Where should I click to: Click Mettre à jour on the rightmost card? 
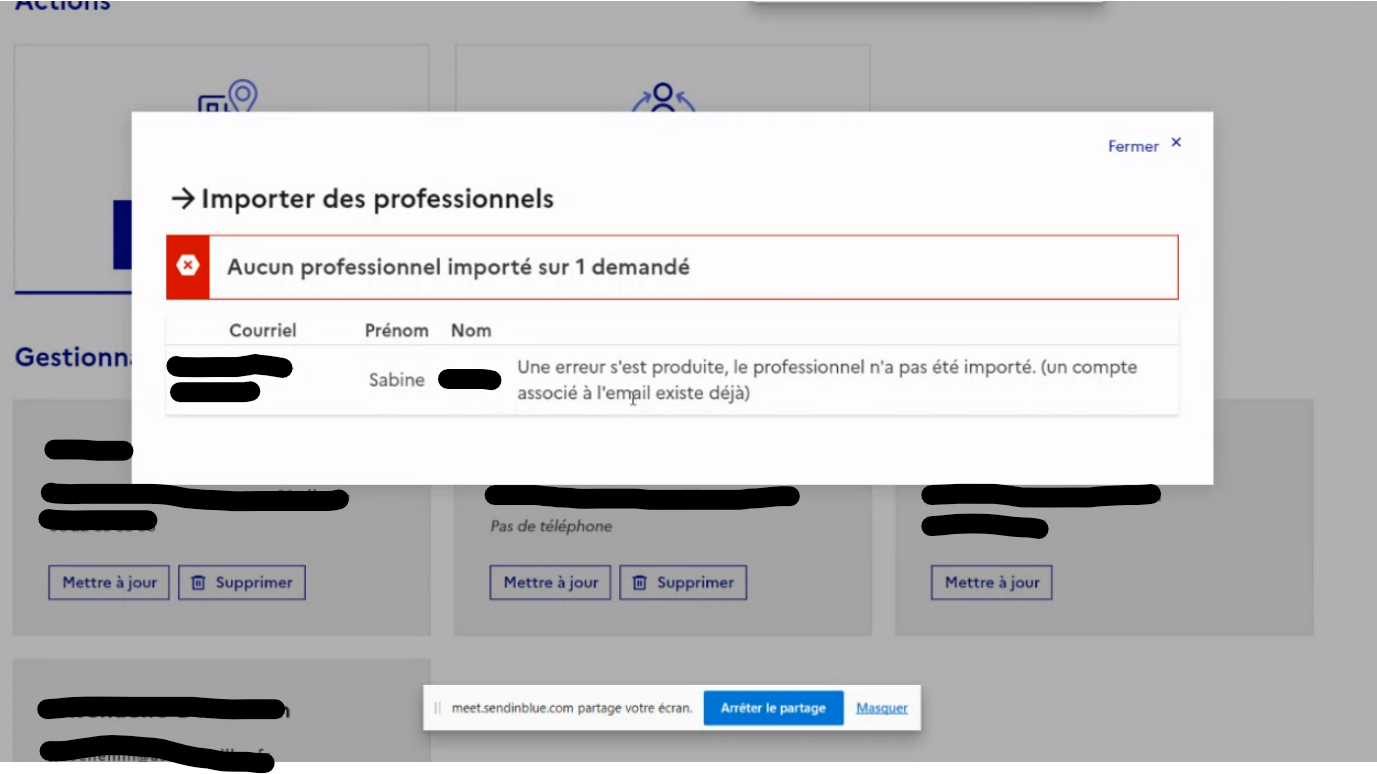(990, 582)
